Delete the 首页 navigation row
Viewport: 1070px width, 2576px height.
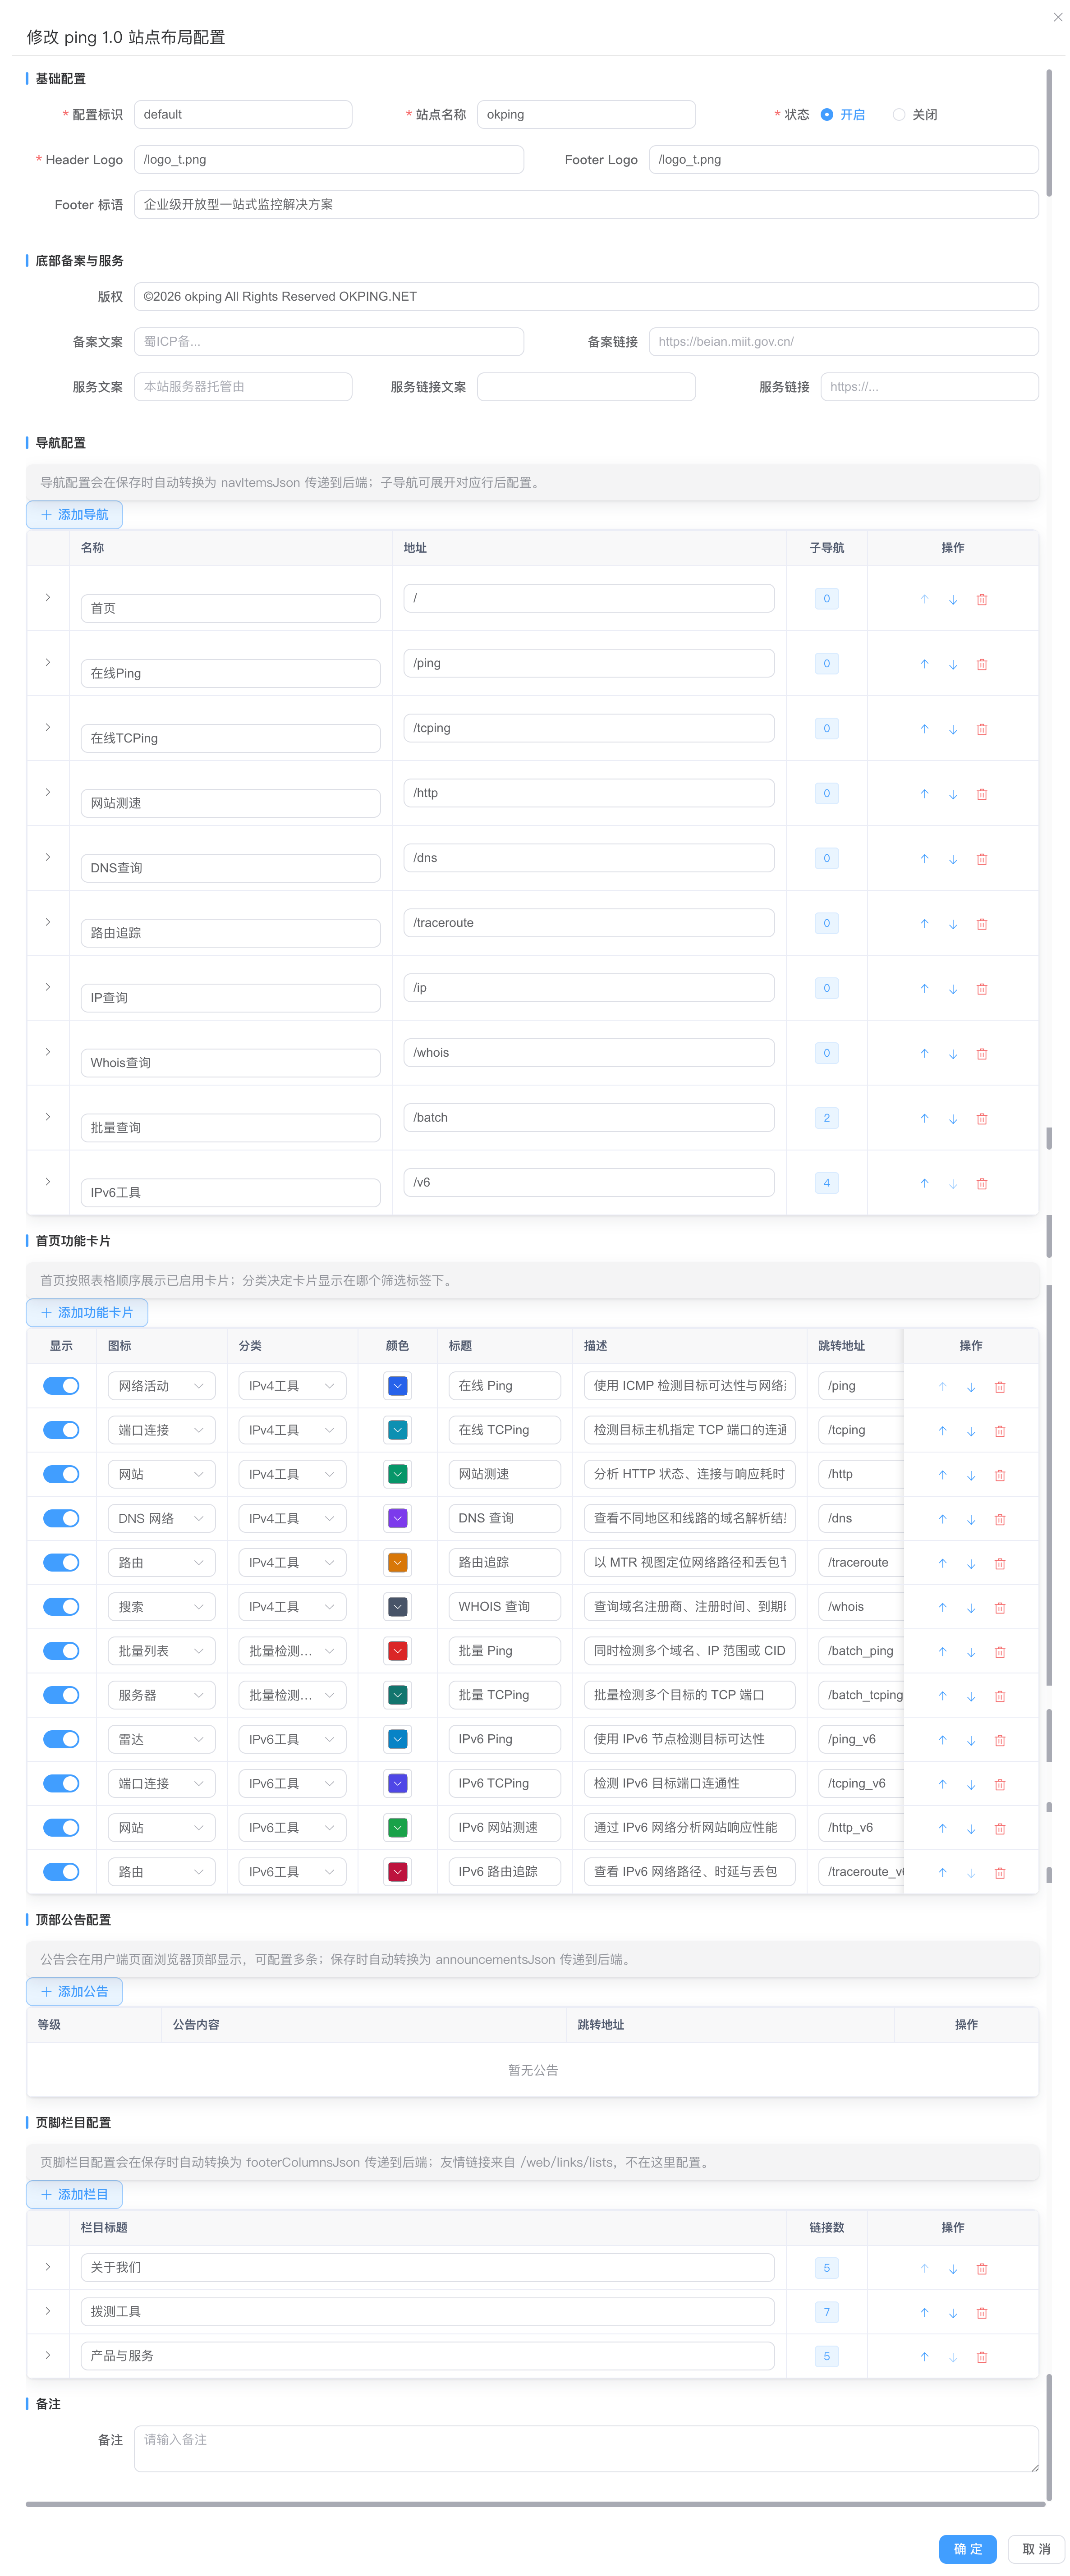click(x=981, y=600)
